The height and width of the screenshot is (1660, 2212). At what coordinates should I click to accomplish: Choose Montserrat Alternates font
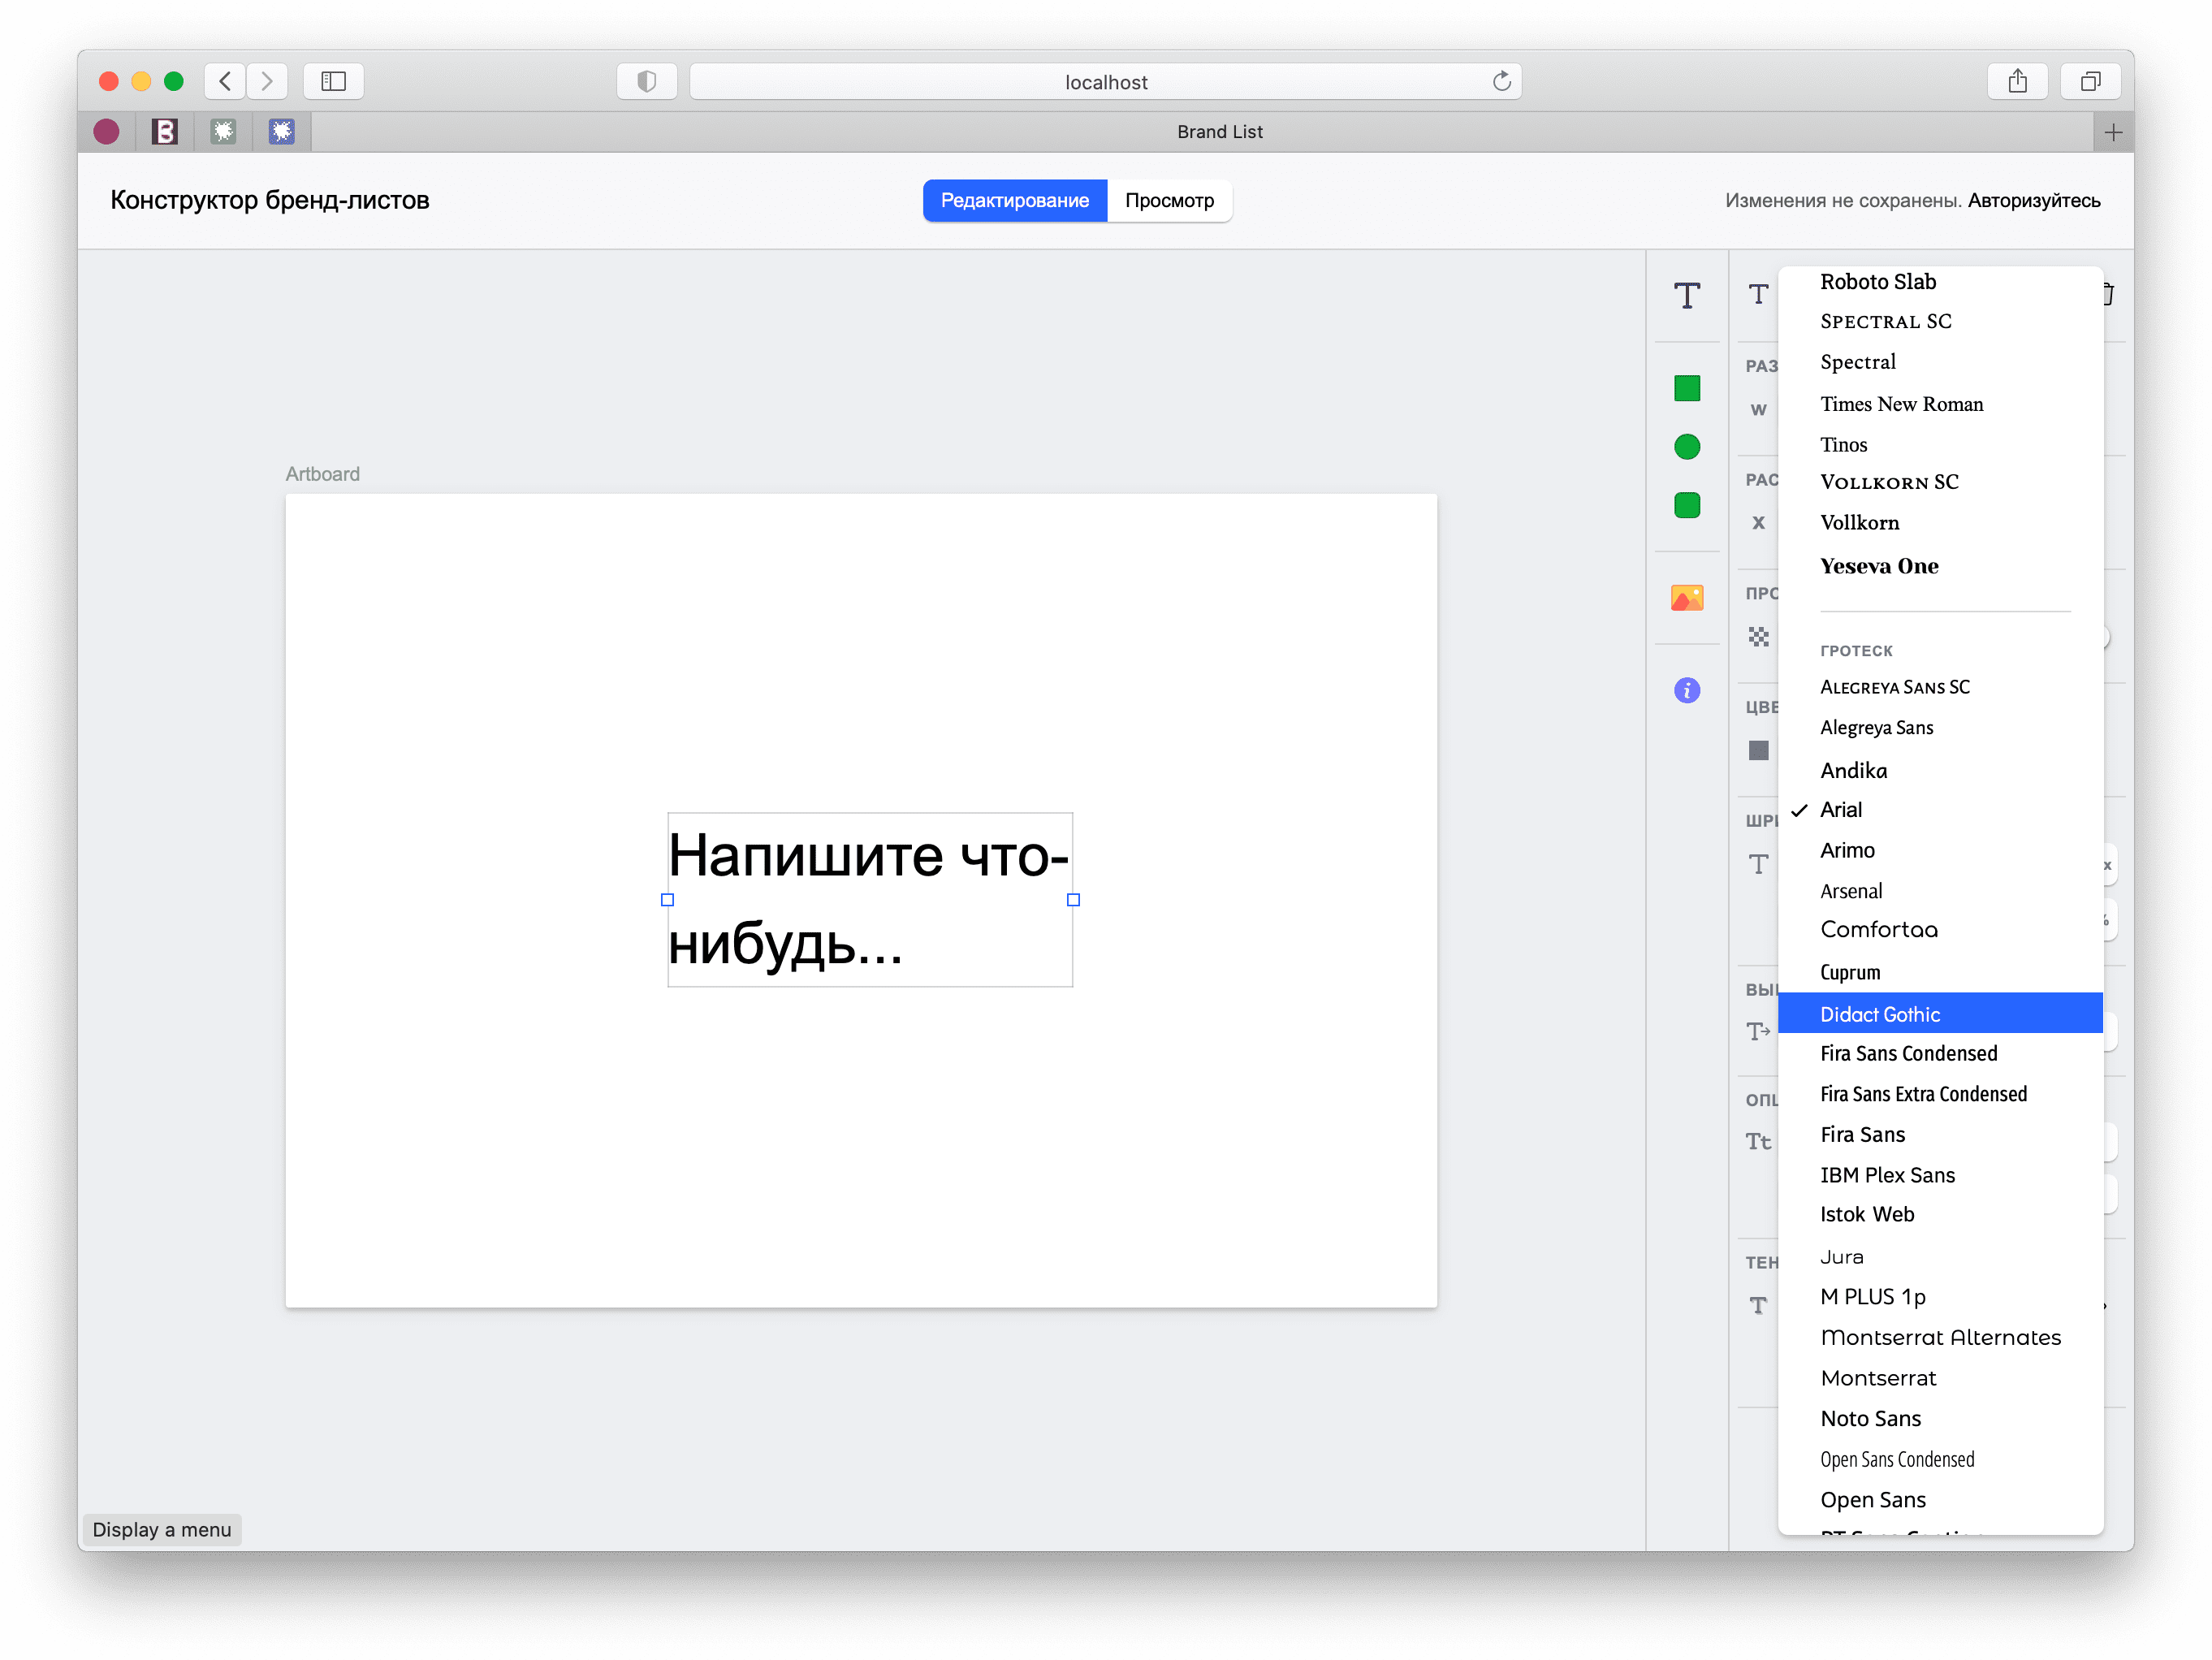coord(1940,1338)
